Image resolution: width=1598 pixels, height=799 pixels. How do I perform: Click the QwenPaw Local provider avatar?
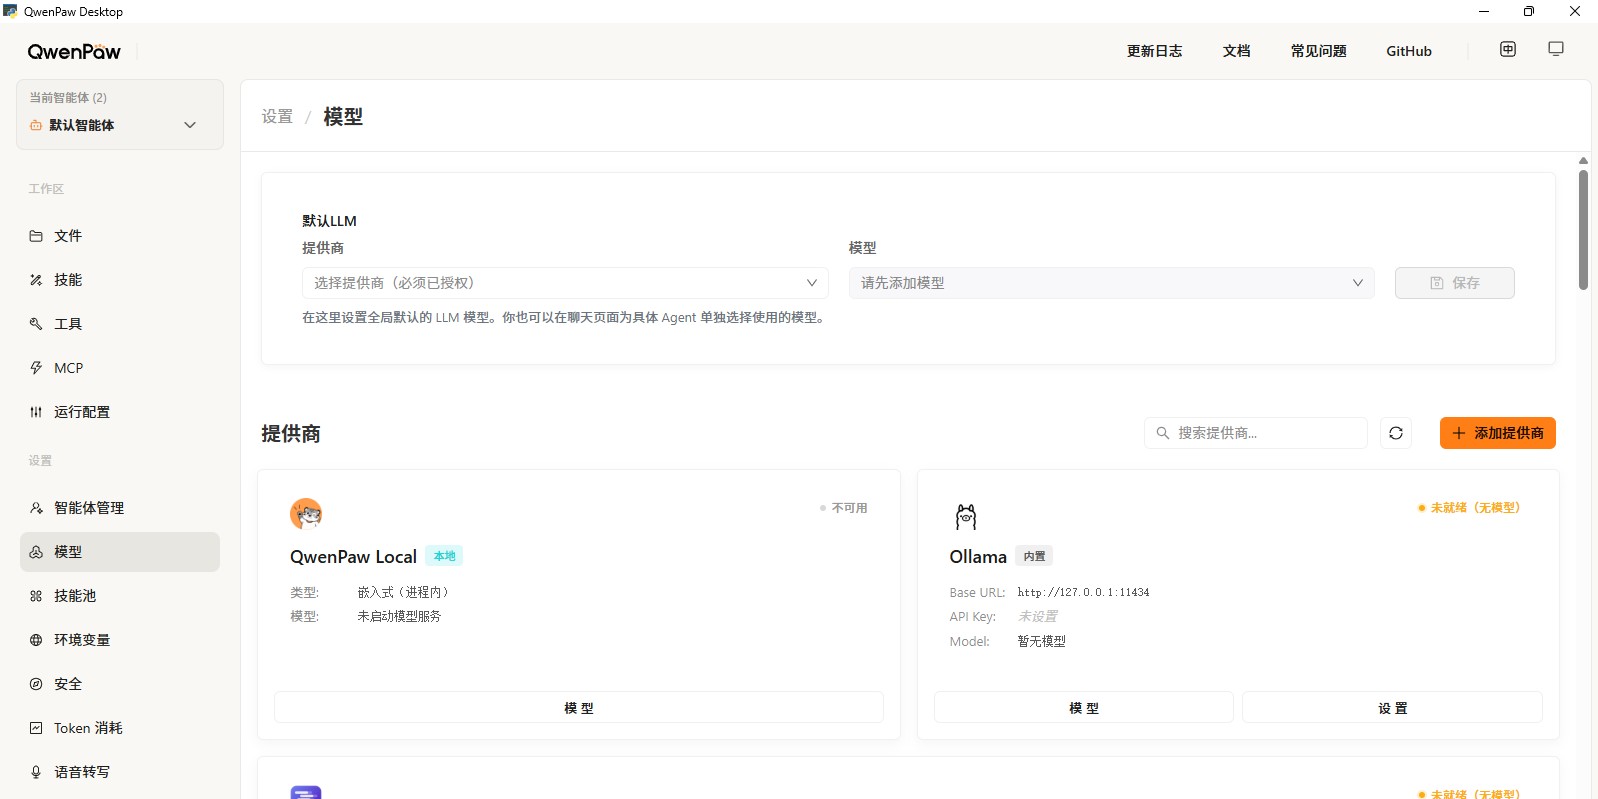(x=306, y=514)
